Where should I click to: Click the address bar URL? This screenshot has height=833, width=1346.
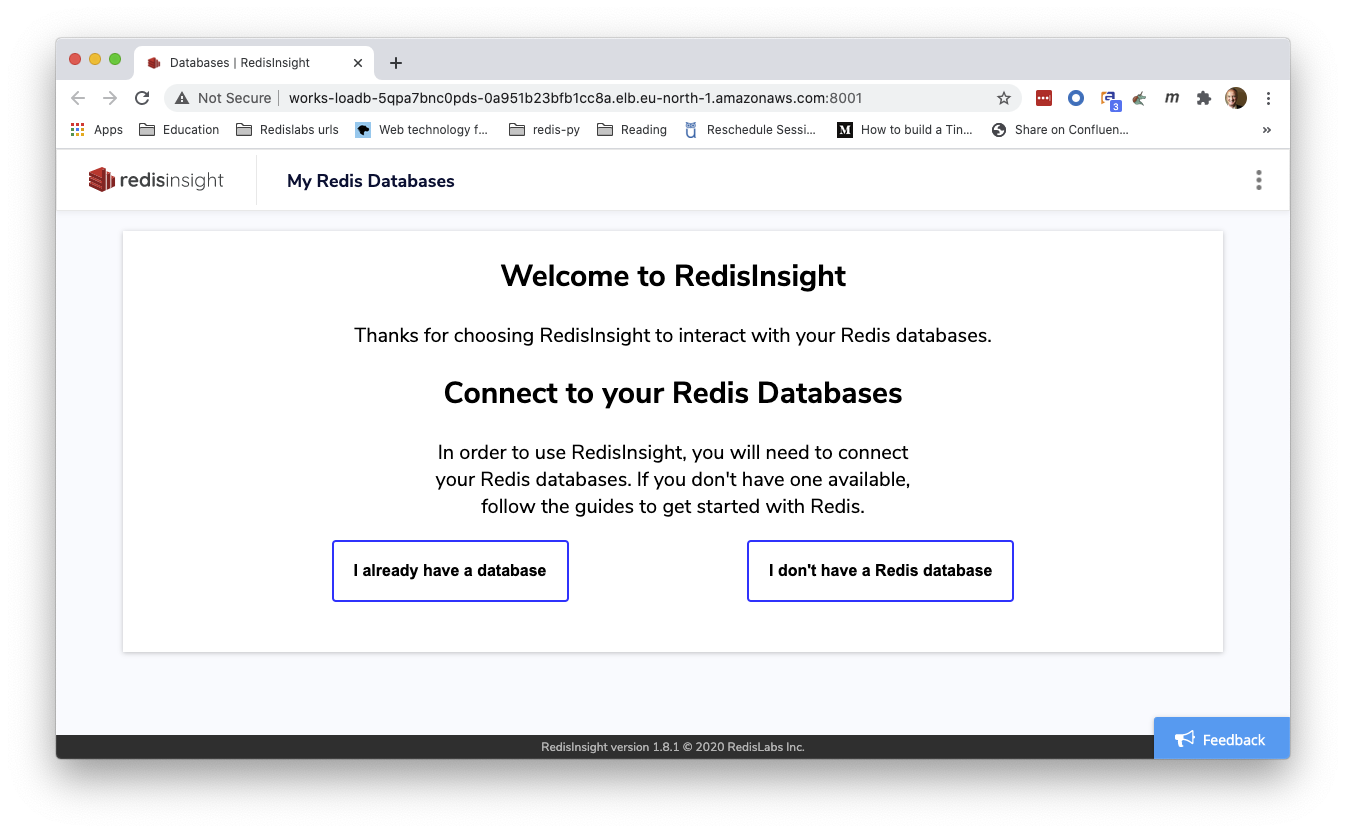[x=575, y=98]
